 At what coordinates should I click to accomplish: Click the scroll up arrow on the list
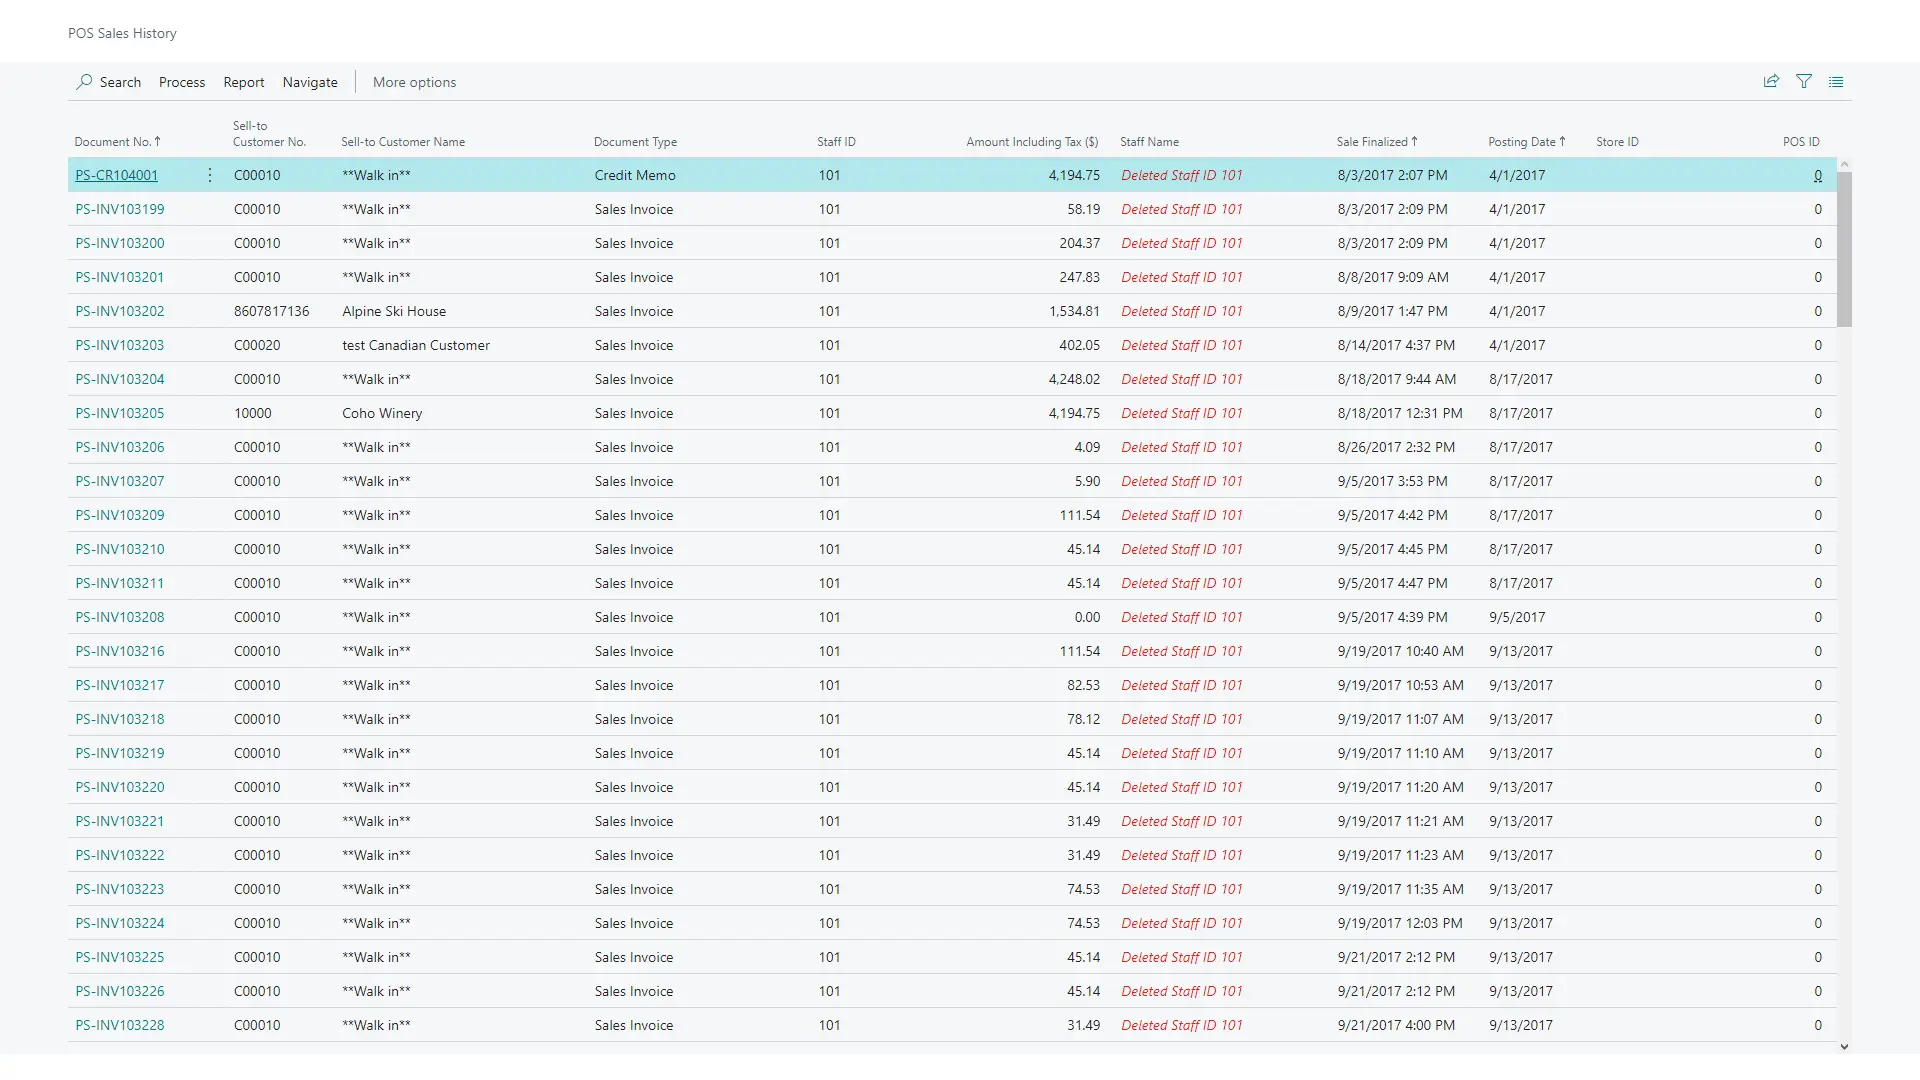(x=1844, y=164)
